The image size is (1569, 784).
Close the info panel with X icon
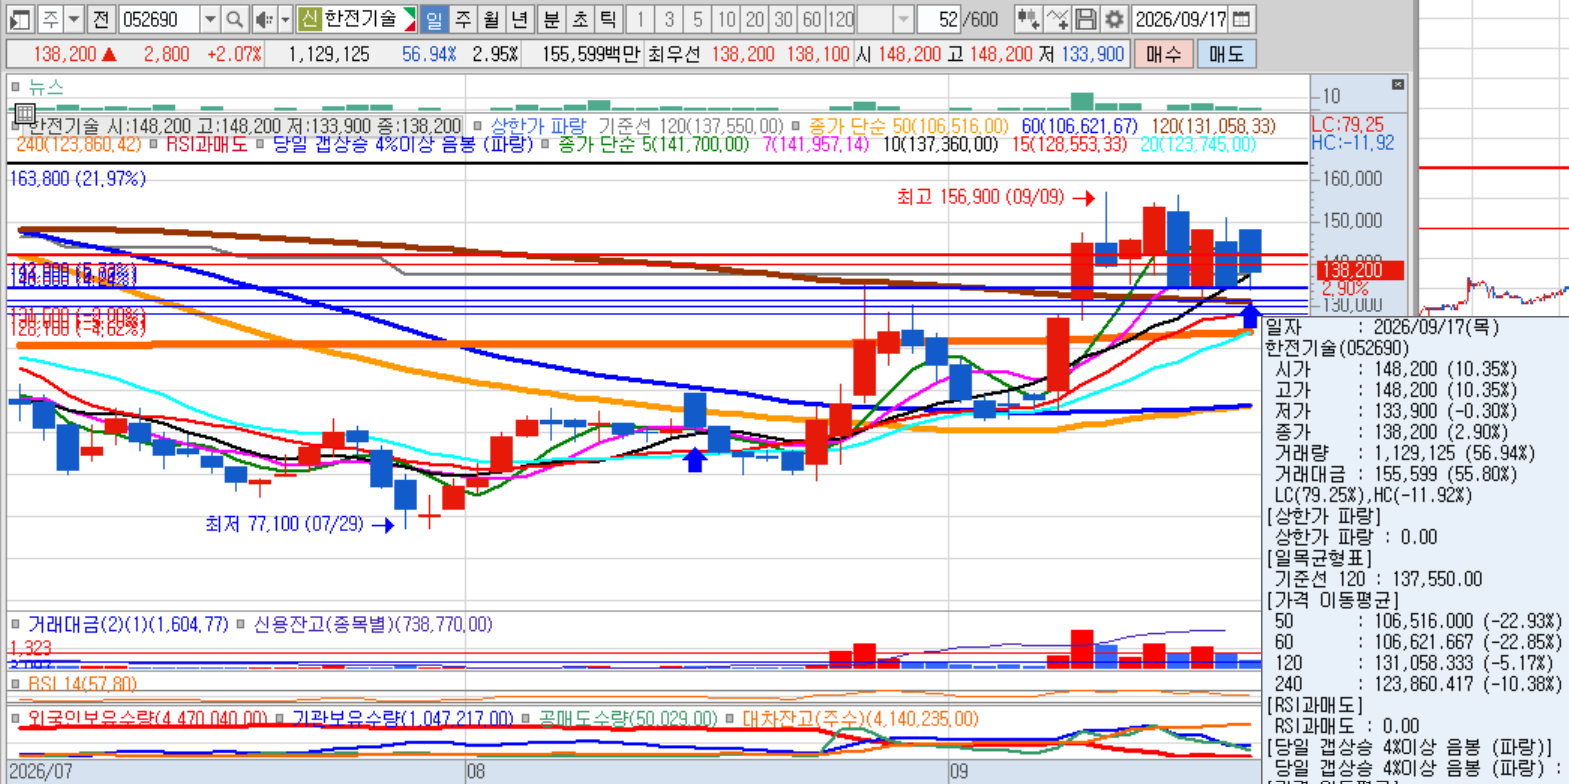[x=1398, y=85]
